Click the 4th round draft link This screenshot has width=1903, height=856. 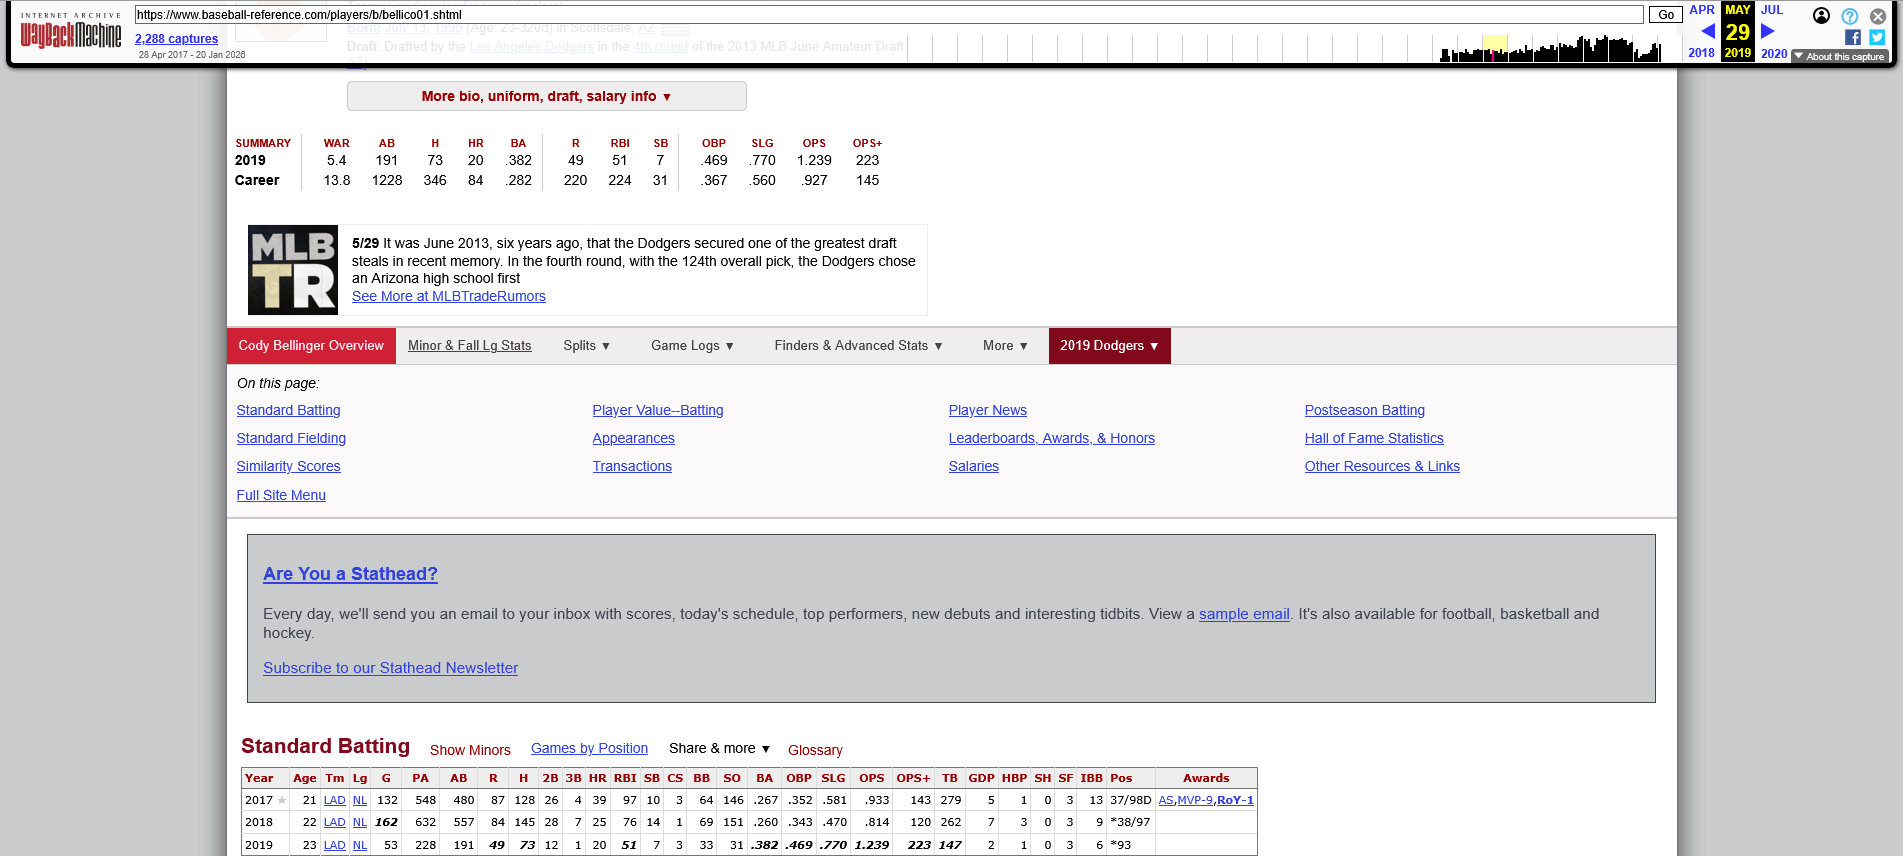[660, 46]
